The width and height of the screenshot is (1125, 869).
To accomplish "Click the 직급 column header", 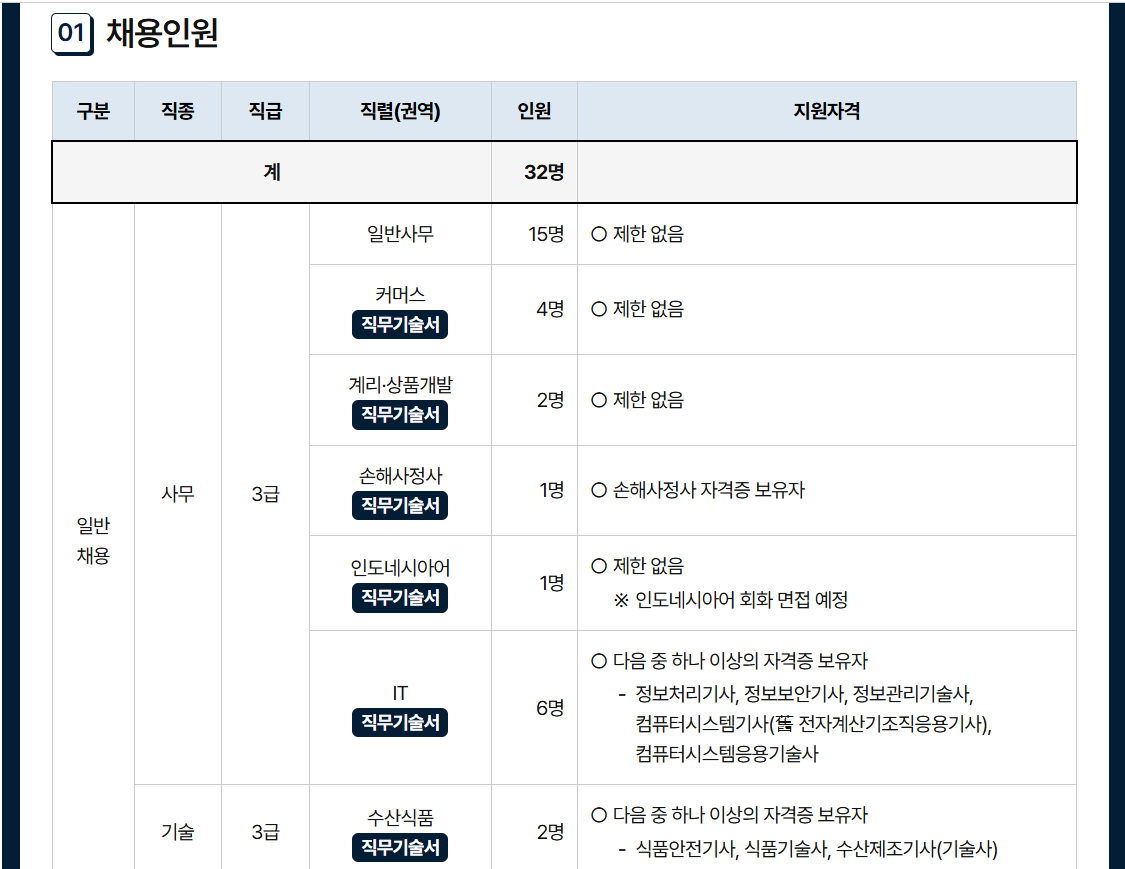I will coord(265,111).
